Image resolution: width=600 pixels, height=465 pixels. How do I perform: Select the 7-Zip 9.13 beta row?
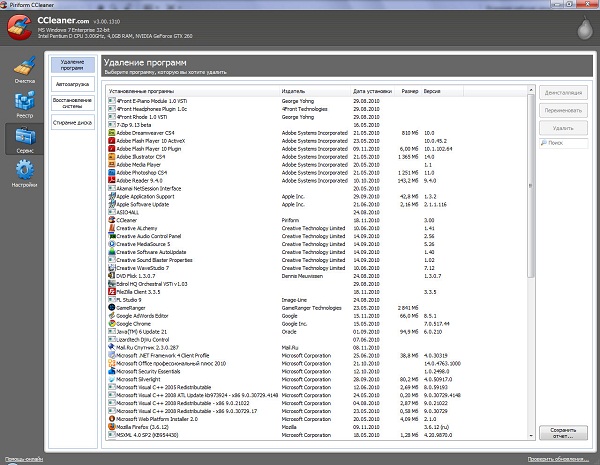283,125
